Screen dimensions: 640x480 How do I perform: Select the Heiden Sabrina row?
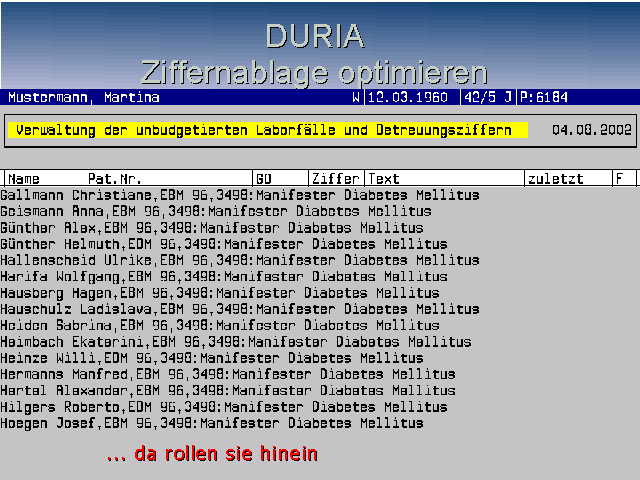tap(220, 326)
